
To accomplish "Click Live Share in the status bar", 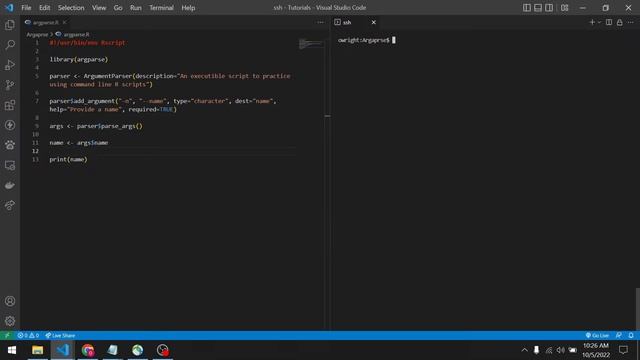I will (60, 335).
